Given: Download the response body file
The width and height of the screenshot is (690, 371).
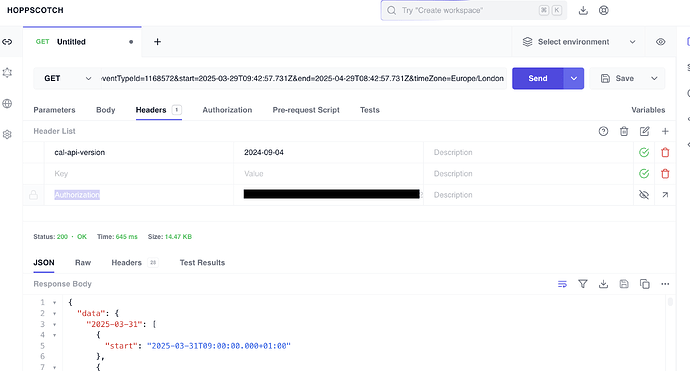Looking at the screenshot, I should pos(603,284).
